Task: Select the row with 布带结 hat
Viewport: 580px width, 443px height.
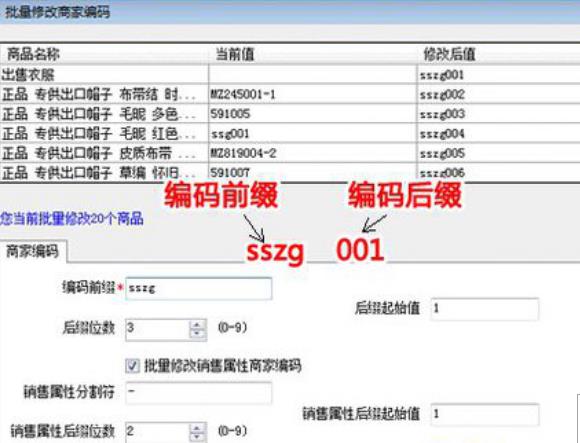Action: pyautogui.click(x=290, y=94)
